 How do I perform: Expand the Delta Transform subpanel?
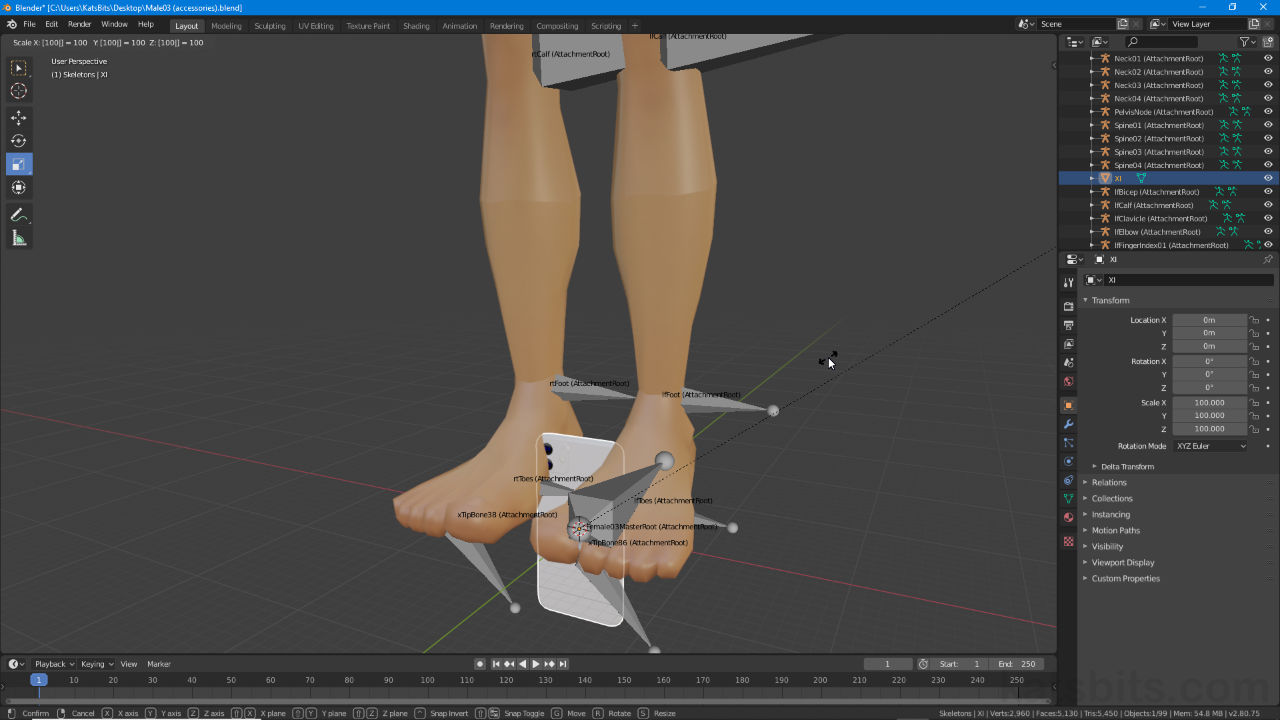coord(1127,466)
